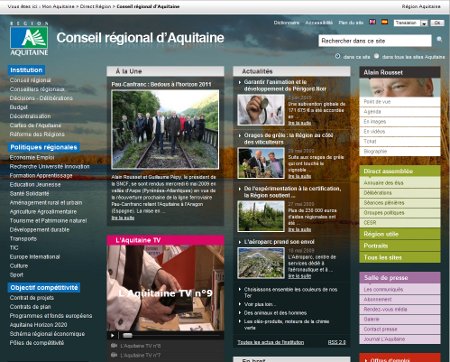
Task: Open the Institution menu heading
Action: pyautogui.click(x=26, y=70)
